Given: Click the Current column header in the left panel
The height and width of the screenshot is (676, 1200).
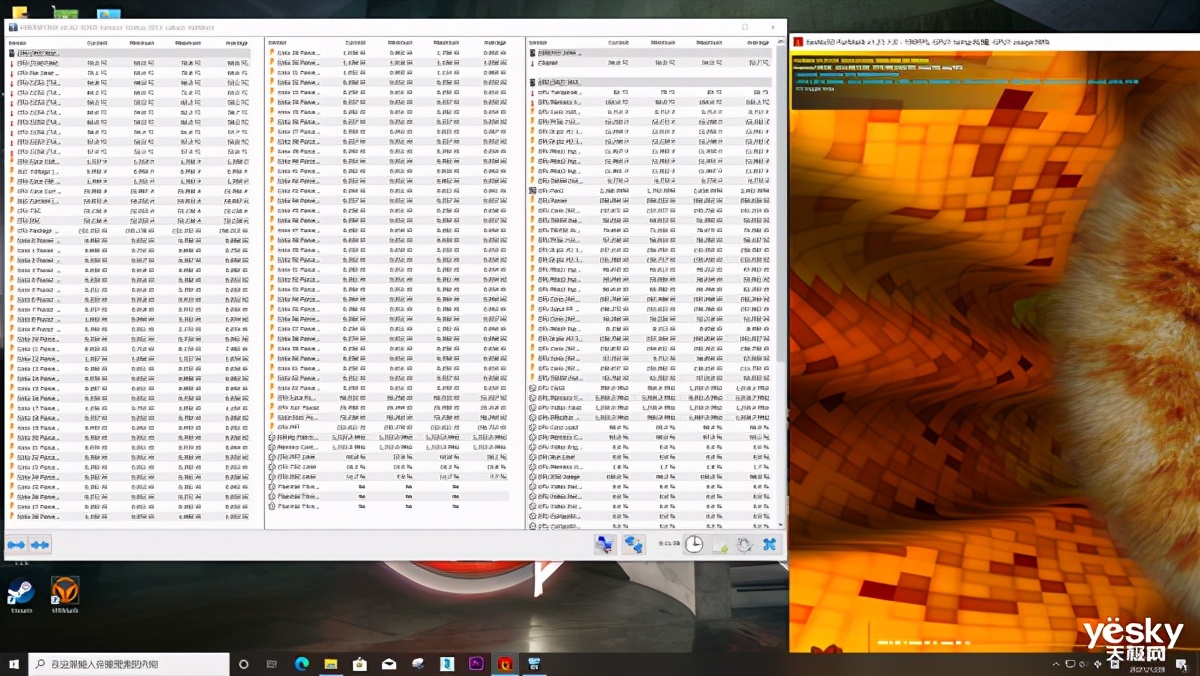Looking at the screenshot, I should (x=97, y=43).
